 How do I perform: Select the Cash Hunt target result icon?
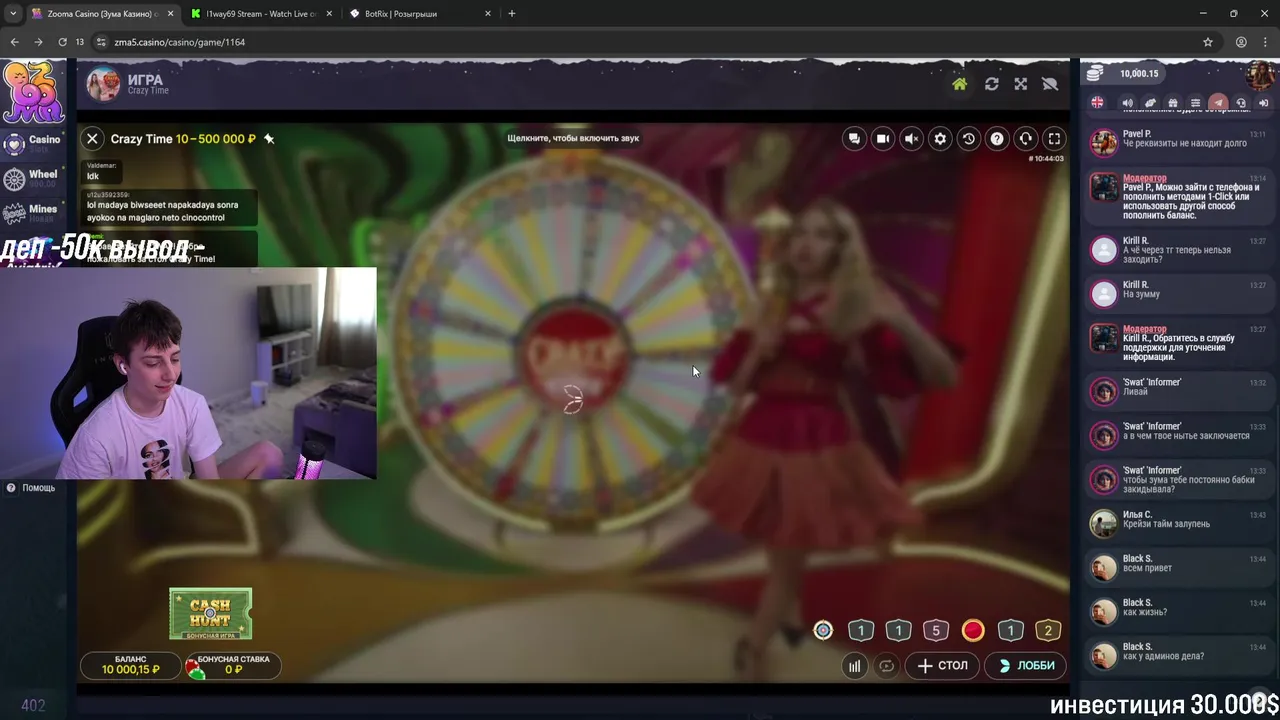point(823,630)
